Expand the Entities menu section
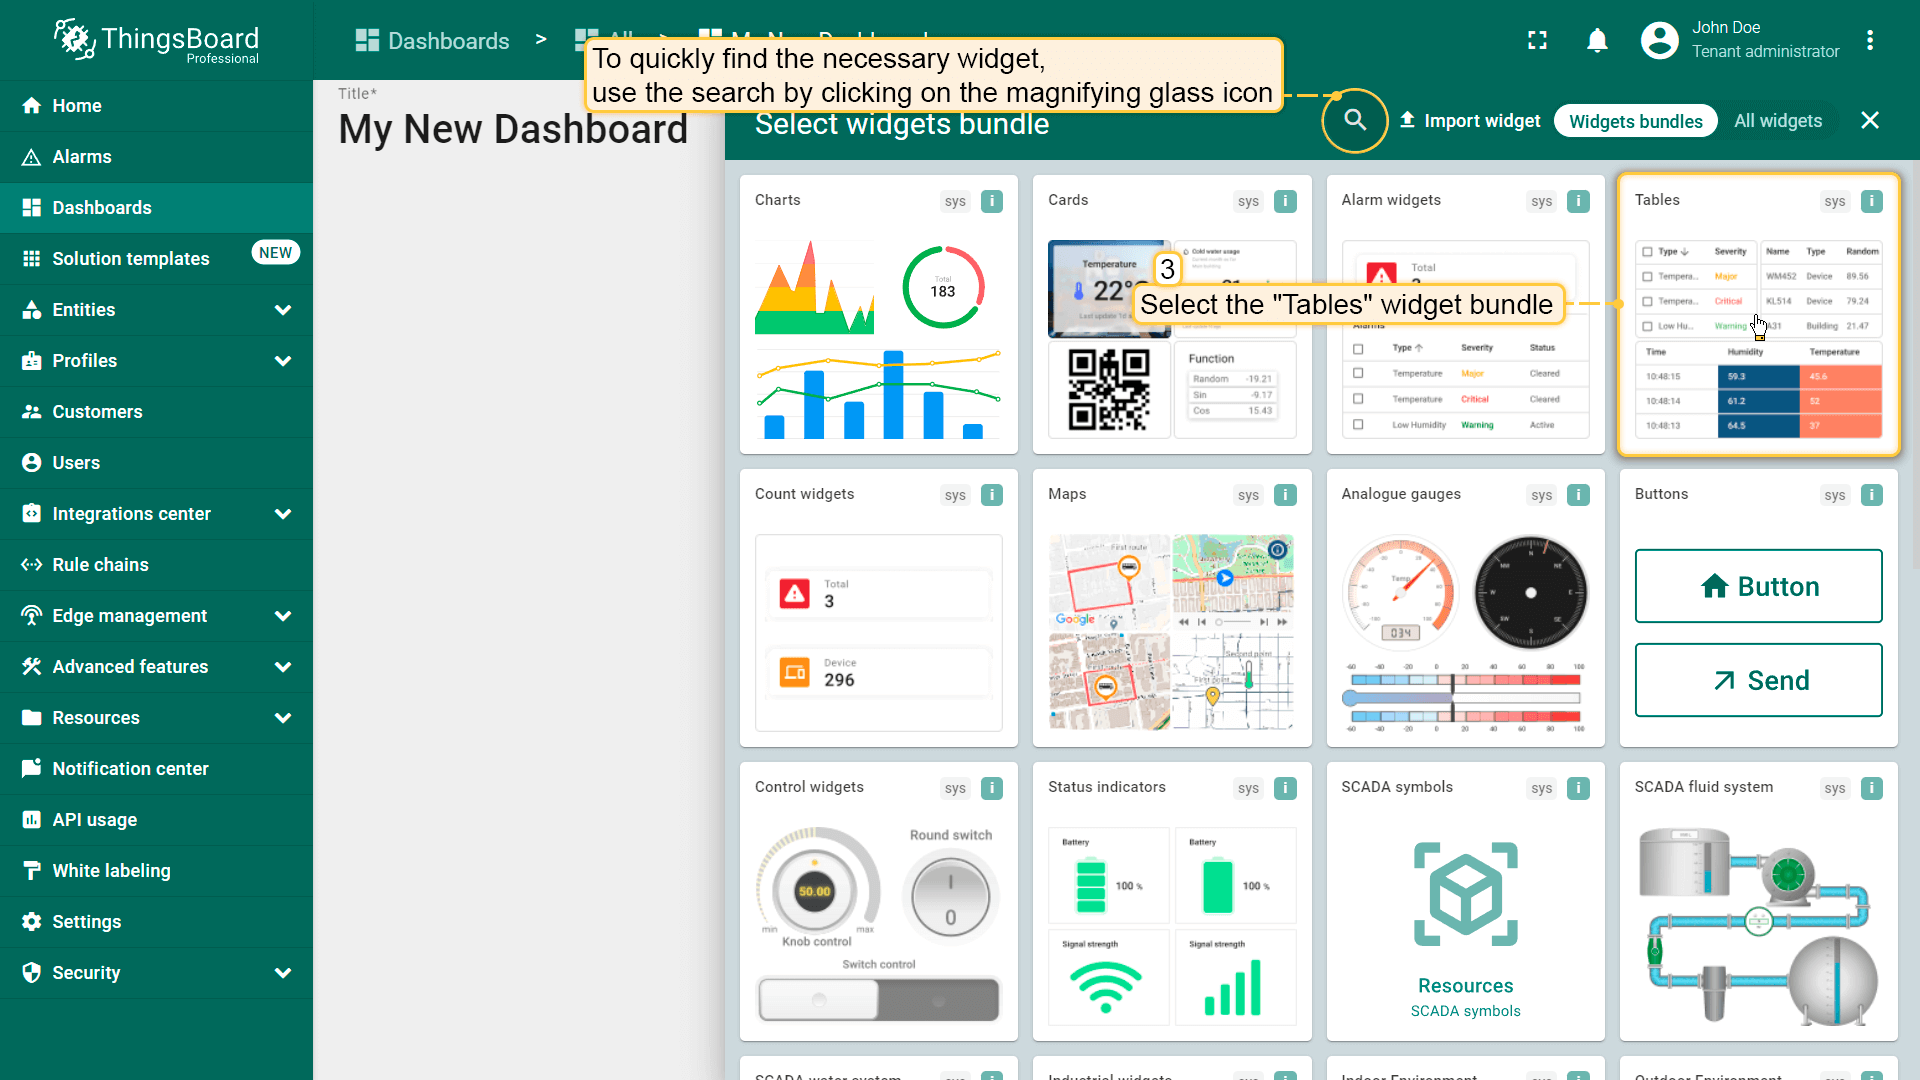The width and height of the screenshot is (1920, 1080). 283,310
